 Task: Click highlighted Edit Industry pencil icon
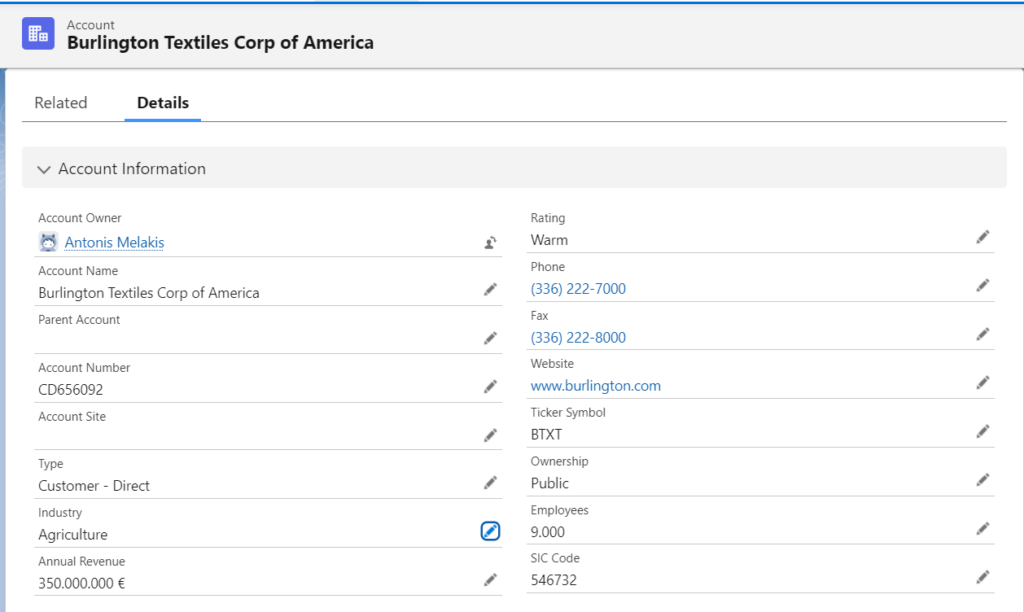point(490,531)
